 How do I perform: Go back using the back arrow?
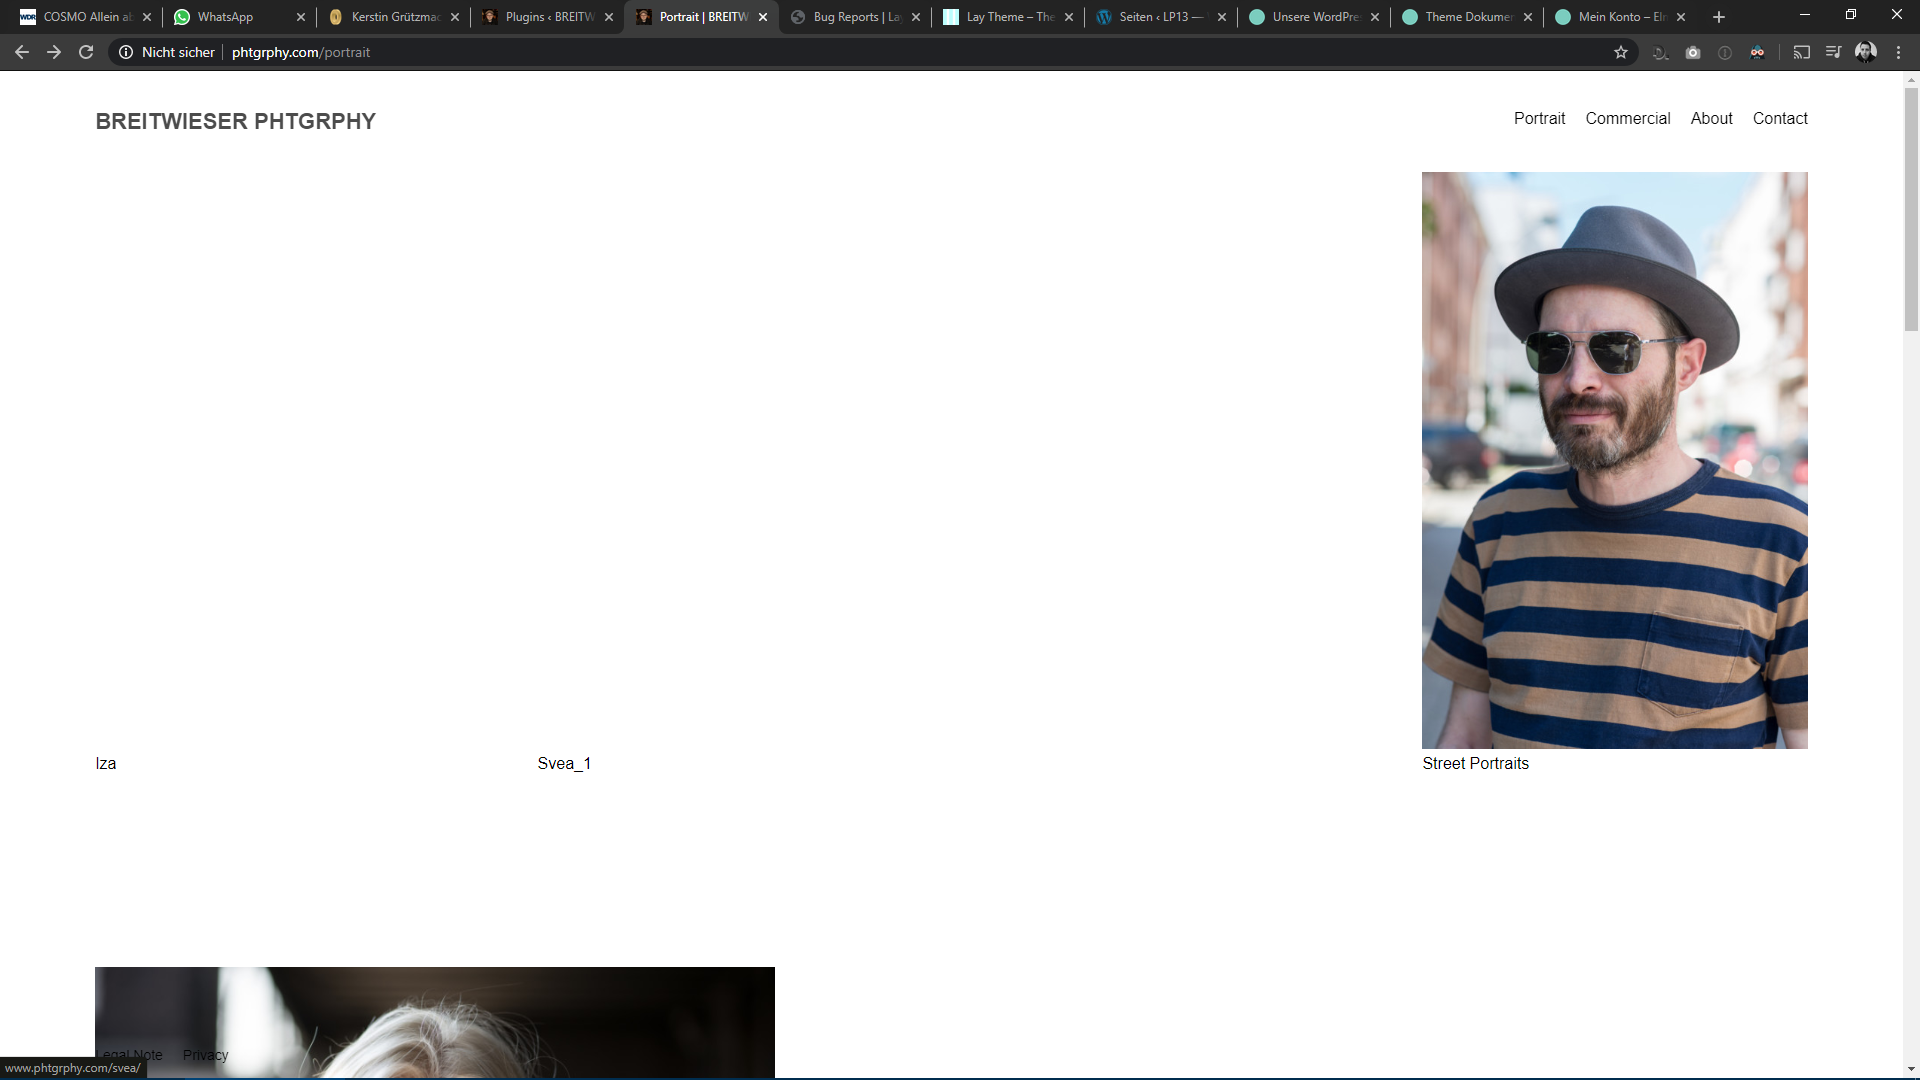point(22,52)
